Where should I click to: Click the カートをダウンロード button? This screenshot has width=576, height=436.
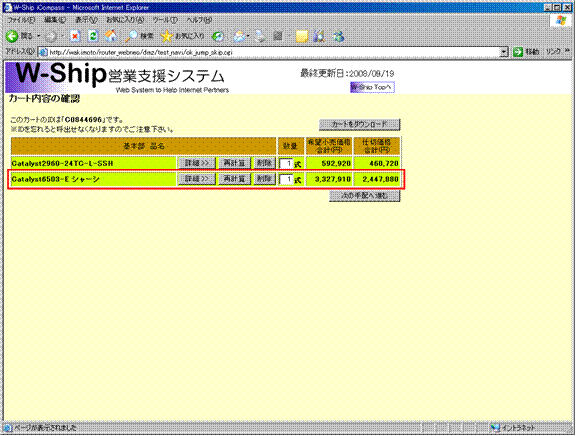tap(359, 125)
